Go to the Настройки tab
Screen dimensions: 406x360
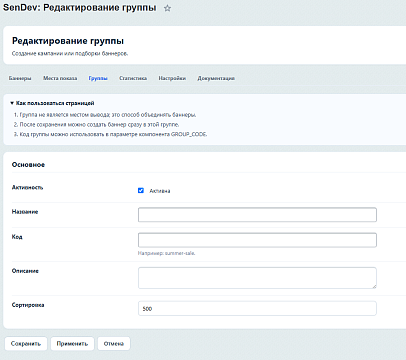tap(172, 78)
